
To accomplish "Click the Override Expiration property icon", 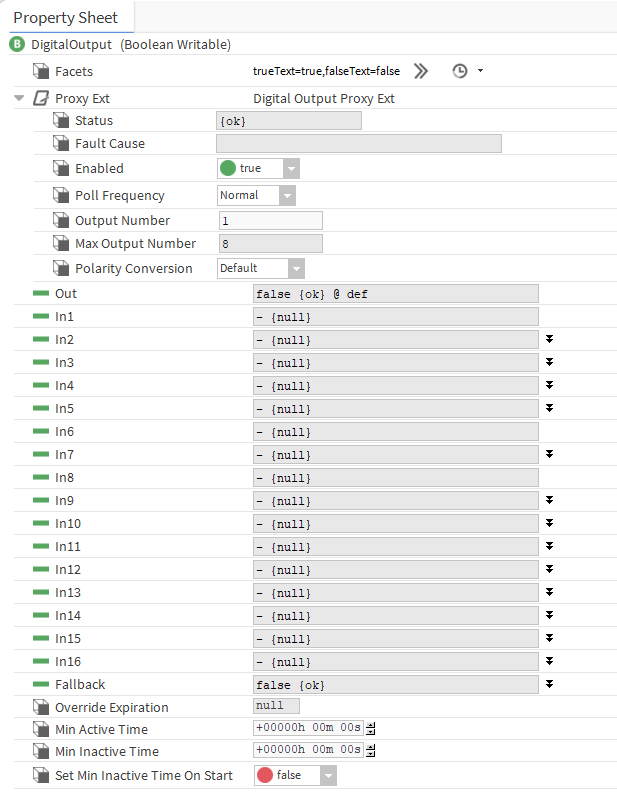I will (x=41, y=708).
